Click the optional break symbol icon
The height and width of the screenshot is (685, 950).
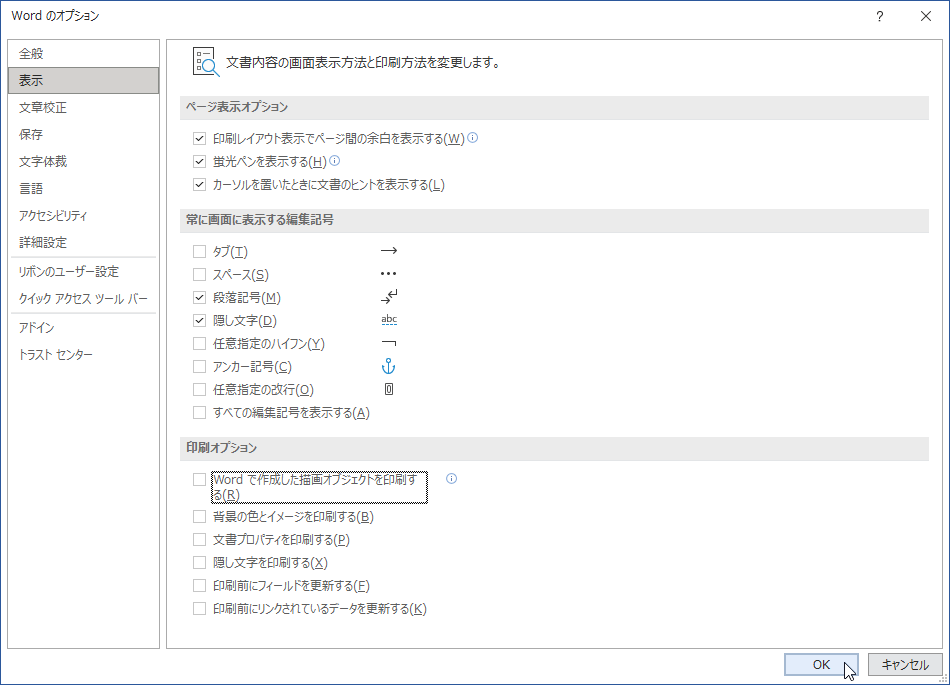tap(389, 389)
